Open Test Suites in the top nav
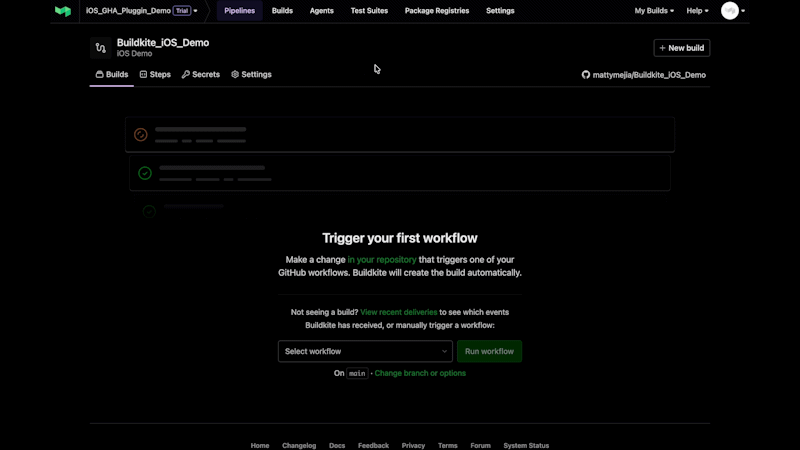Image resolution: width=800 pixels, height=450 pixels. 369,11
